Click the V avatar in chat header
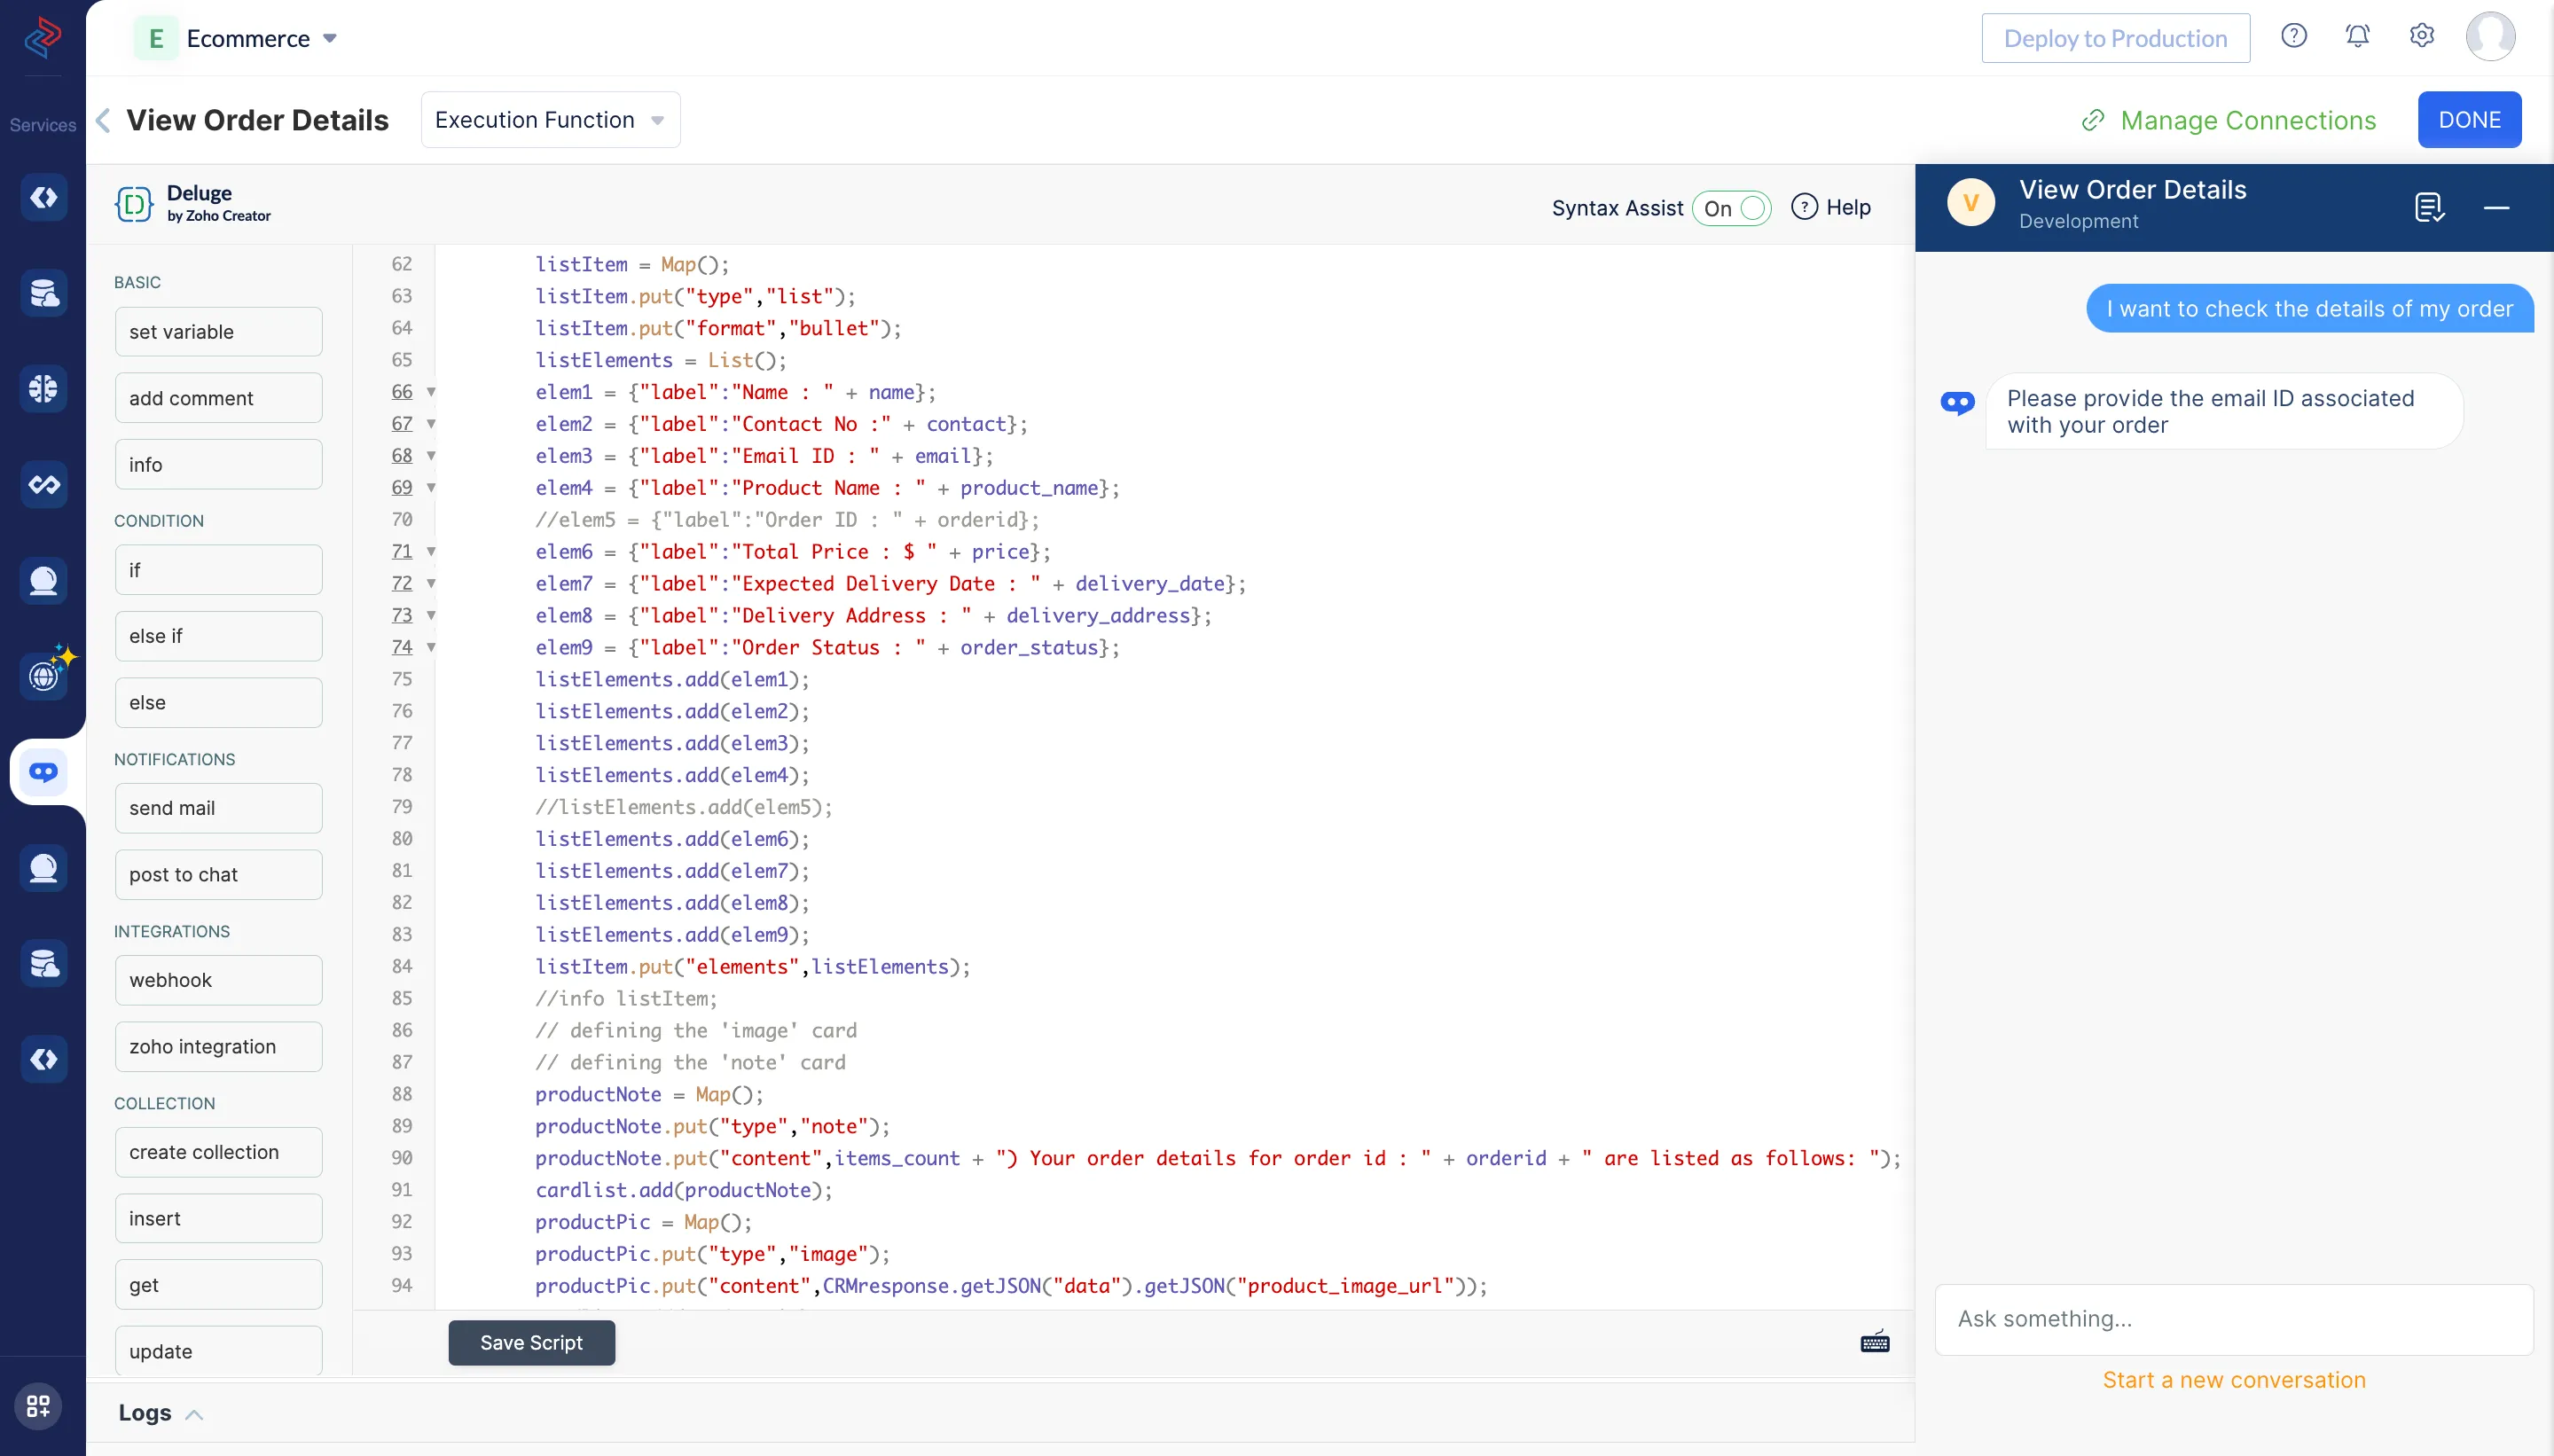 pyautogui.click(x=1970, y=203)
